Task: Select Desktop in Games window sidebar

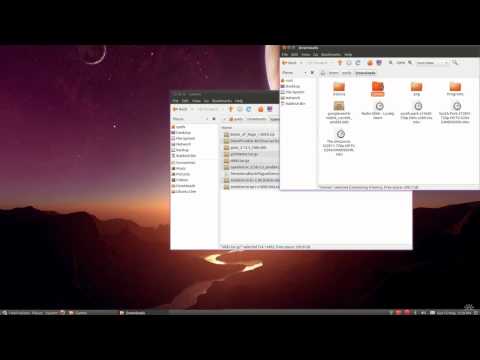Action: [x=181, y=133]
